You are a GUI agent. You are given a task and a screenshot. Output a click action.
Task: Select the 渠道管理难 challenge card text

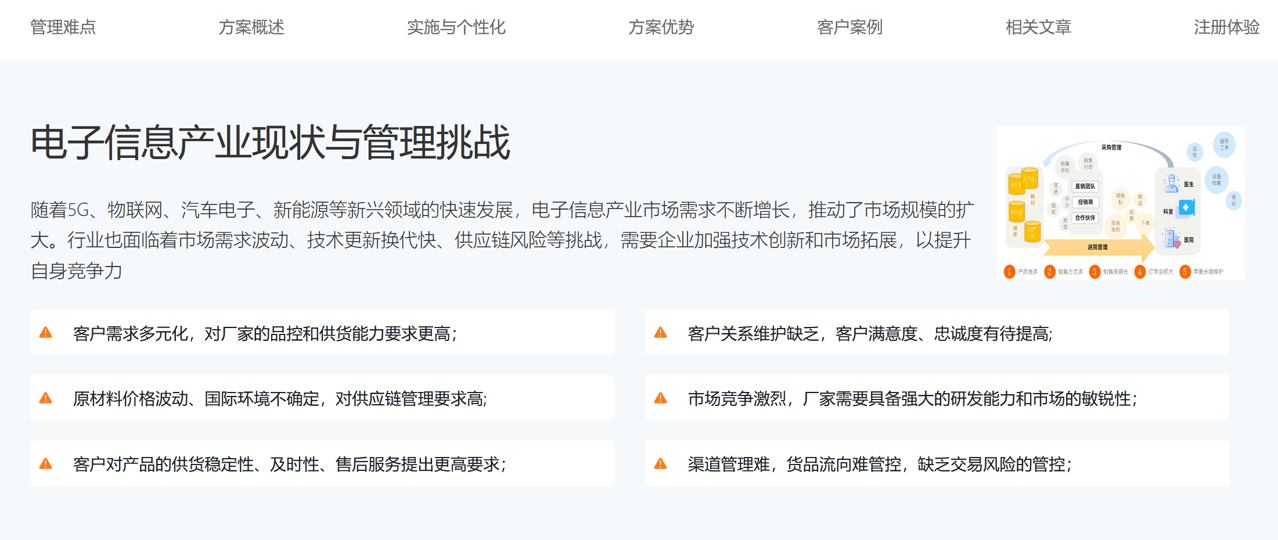pos(879,464)
